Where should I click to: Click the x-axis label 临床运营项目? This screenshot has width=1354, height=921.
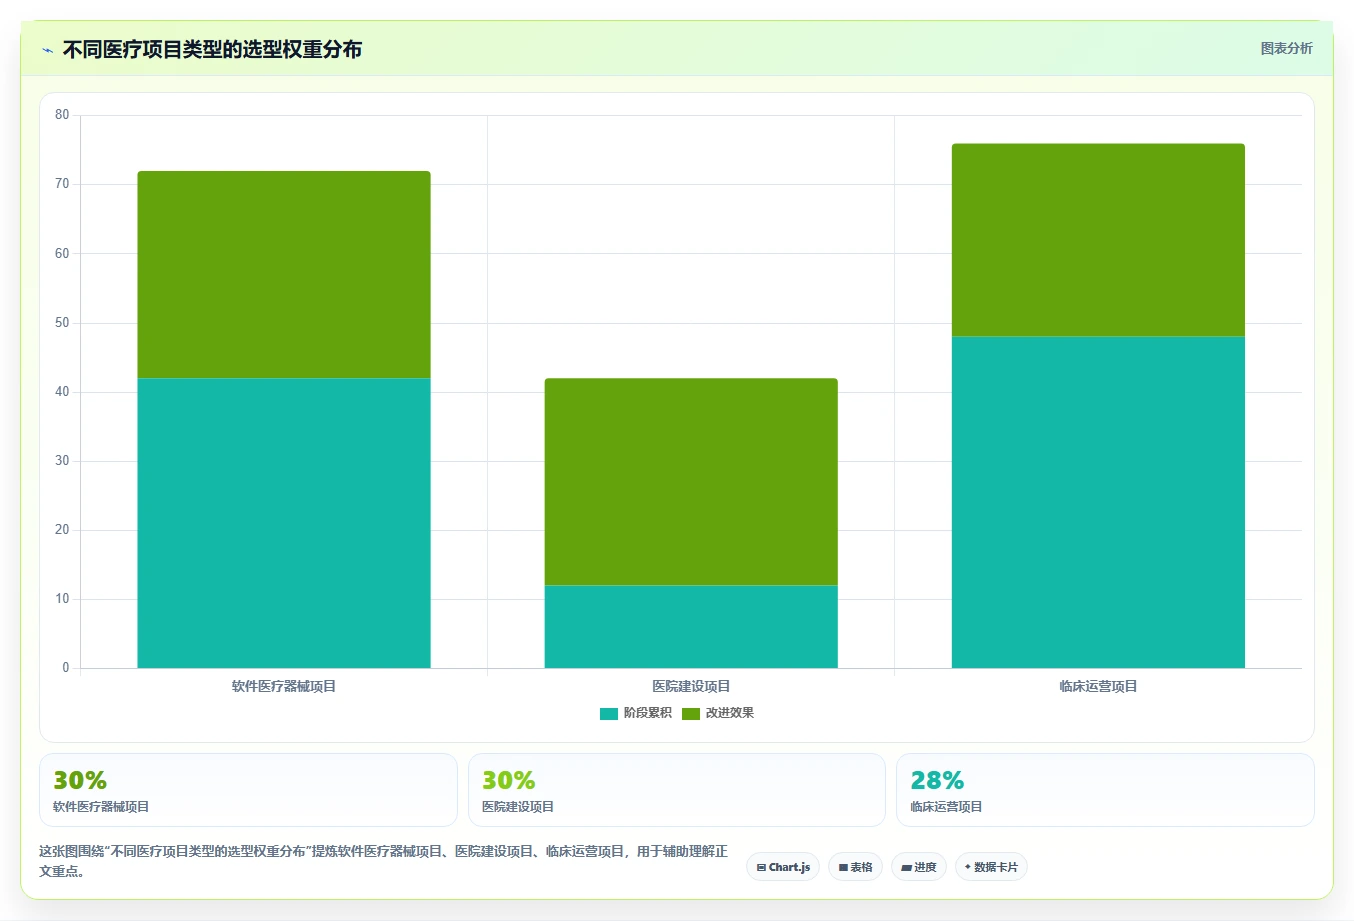[x=1098, y=686]
